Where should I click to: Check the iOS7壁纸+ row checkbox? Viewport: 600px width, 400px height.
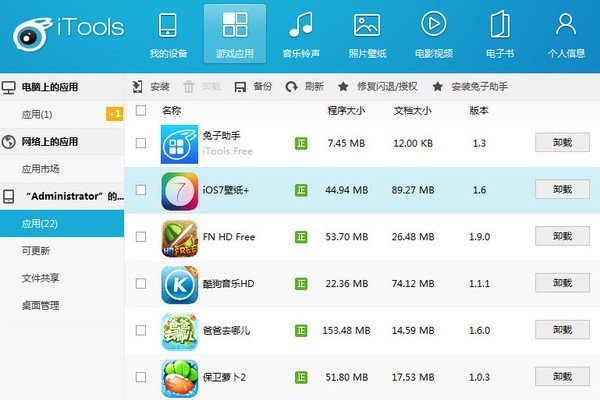tap(141, 190)
